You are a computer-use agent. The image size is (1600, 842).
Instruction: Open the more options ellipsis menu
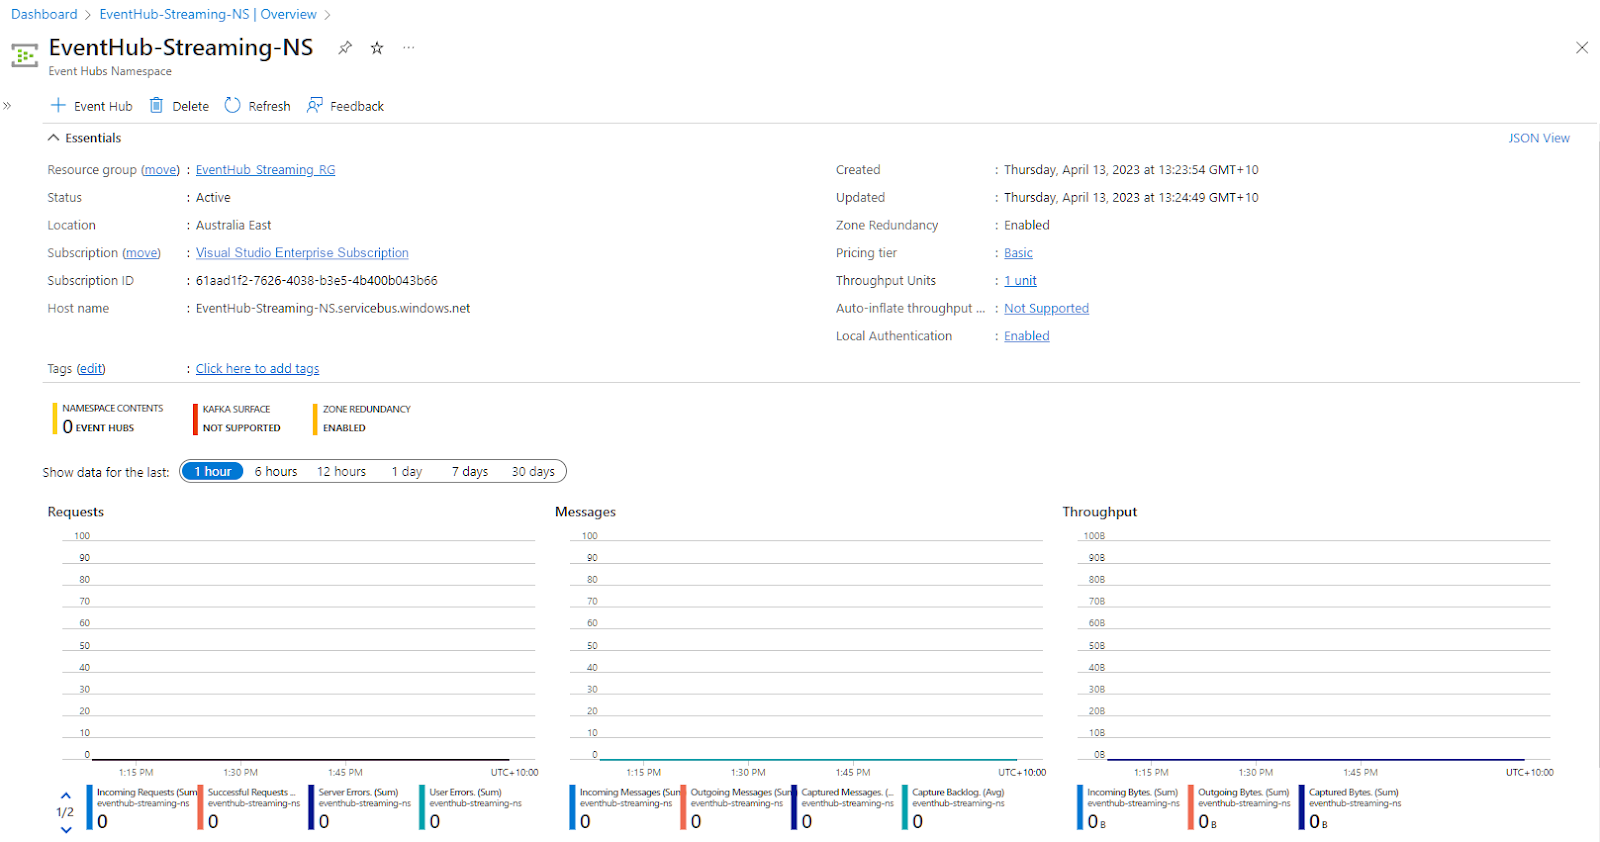[x=408, y=48]
